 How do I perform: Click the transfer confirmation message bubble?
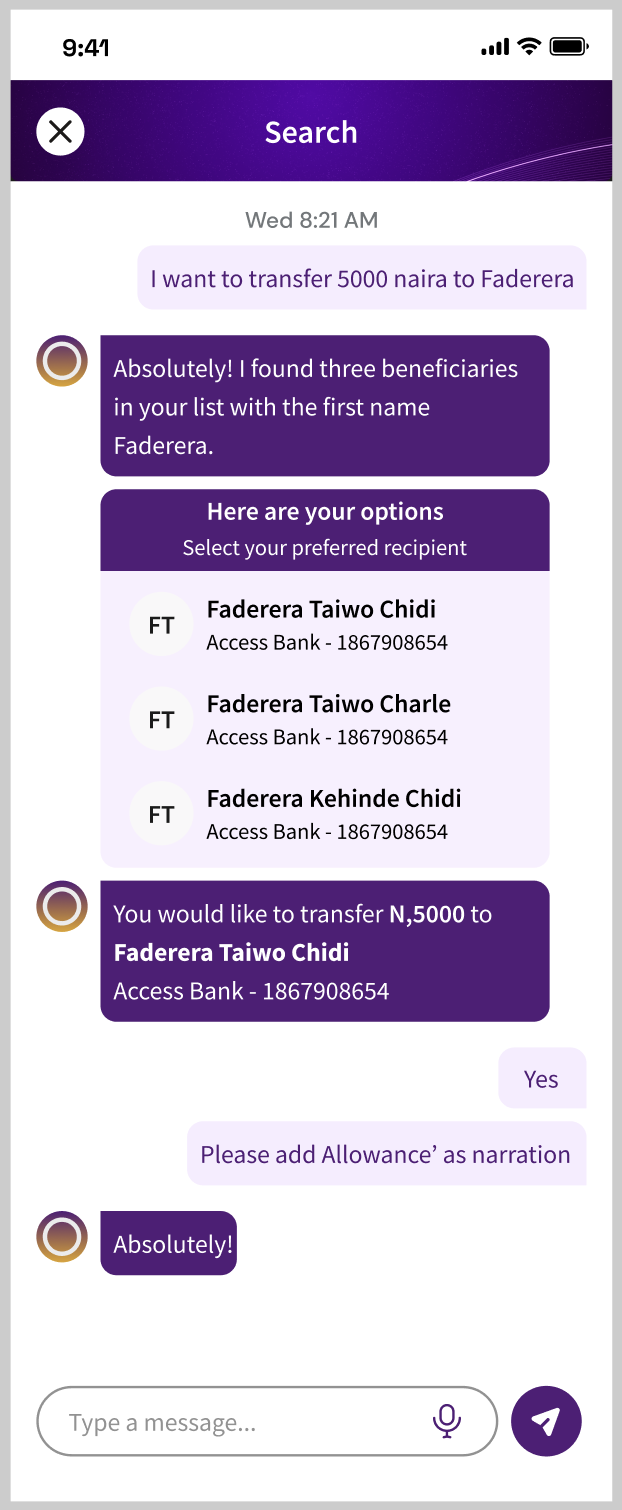click(x=325, y=951)
